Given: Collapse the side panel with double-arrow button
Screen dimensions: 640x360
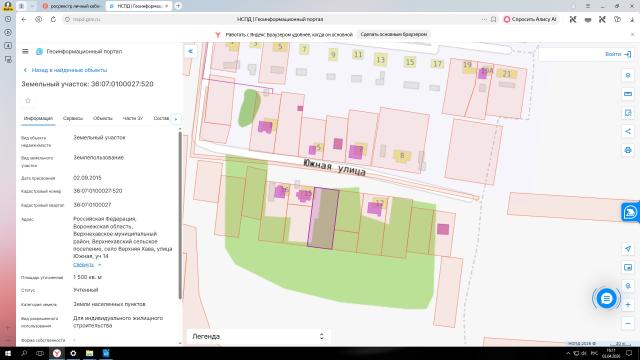Looking at the screenshot, I should click(x=191, y=51).
